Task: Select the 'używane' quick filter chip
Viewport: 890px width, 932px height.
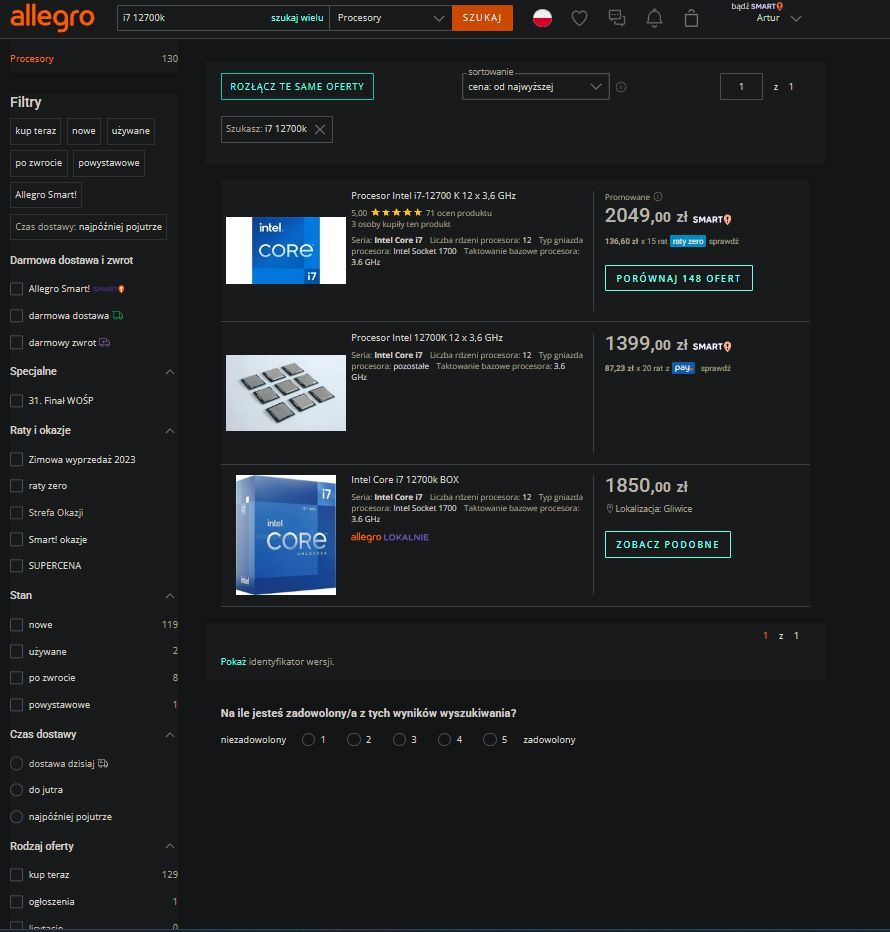Action: [x=131, y=131]
